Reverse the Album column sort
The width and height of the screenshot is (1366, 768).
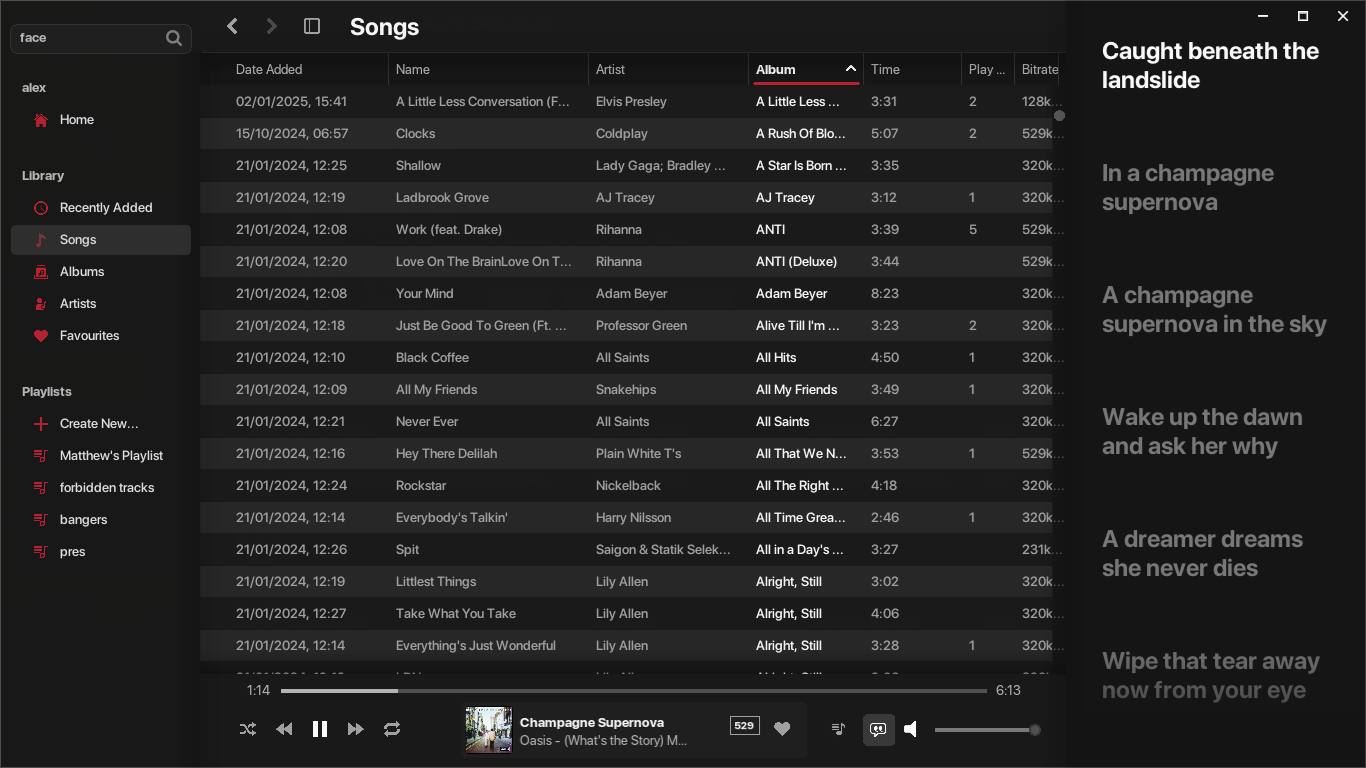pos(806,69)
